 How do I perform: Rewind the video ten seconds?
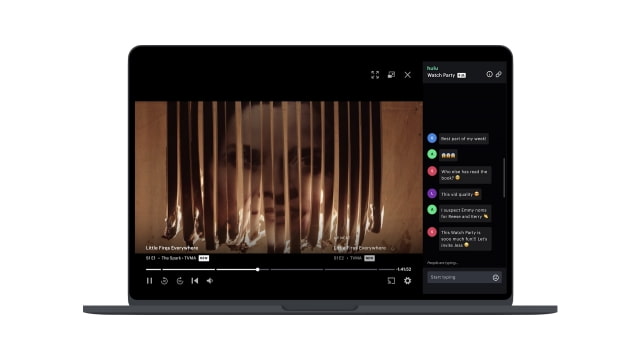tap(164, 281)
